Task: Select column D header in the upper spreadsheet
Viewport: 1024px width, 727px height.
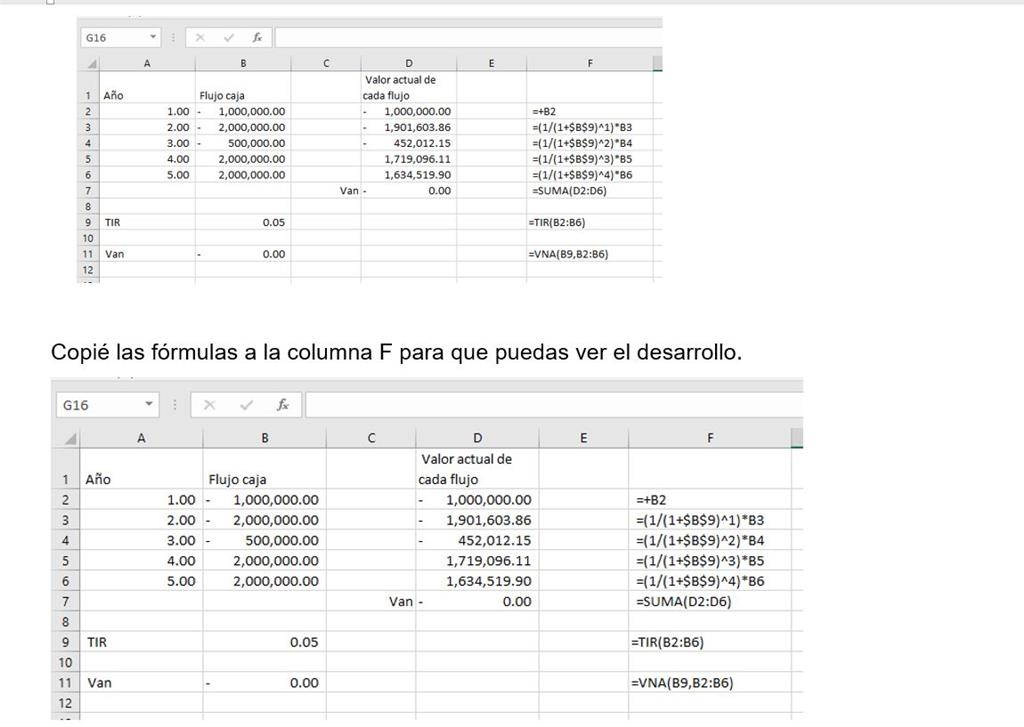Action: tap(409, 63)
